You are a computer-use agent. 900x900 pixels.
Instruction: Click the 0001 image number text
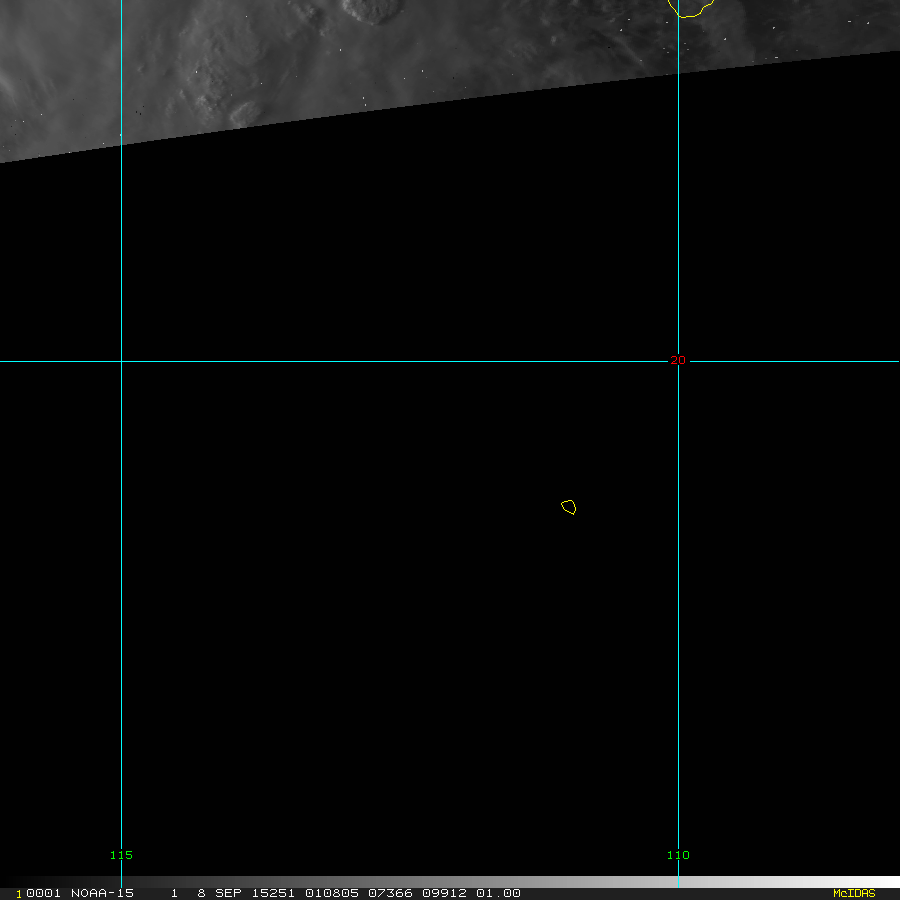[x=44, y=893]
